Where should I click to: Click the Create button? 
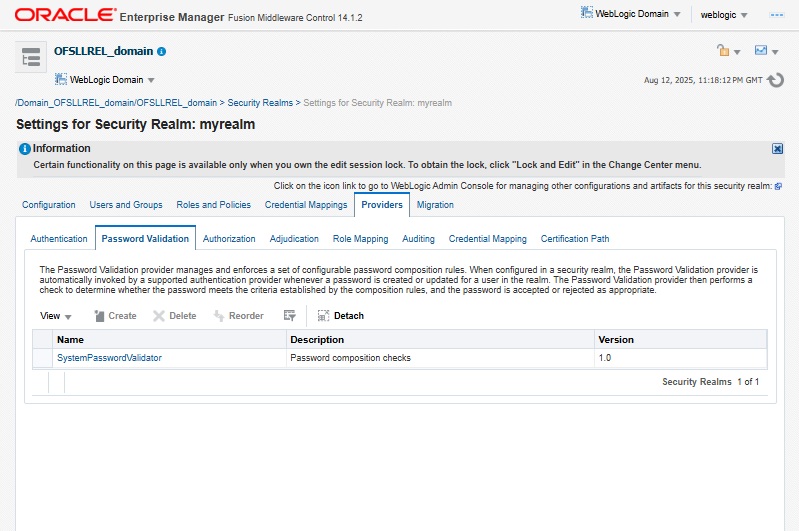[x=116, y=316]
